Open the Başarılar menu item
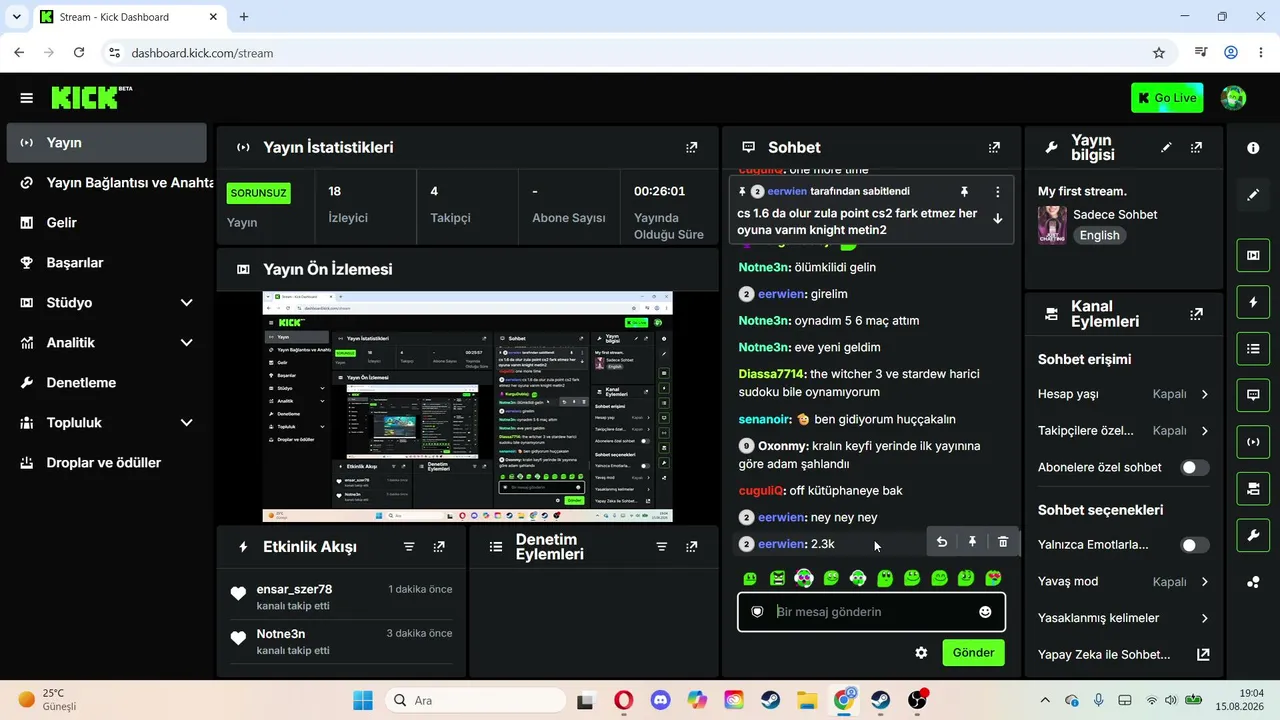The height and width of the screenshot is (720, 1280). click(x=106, y=263)
